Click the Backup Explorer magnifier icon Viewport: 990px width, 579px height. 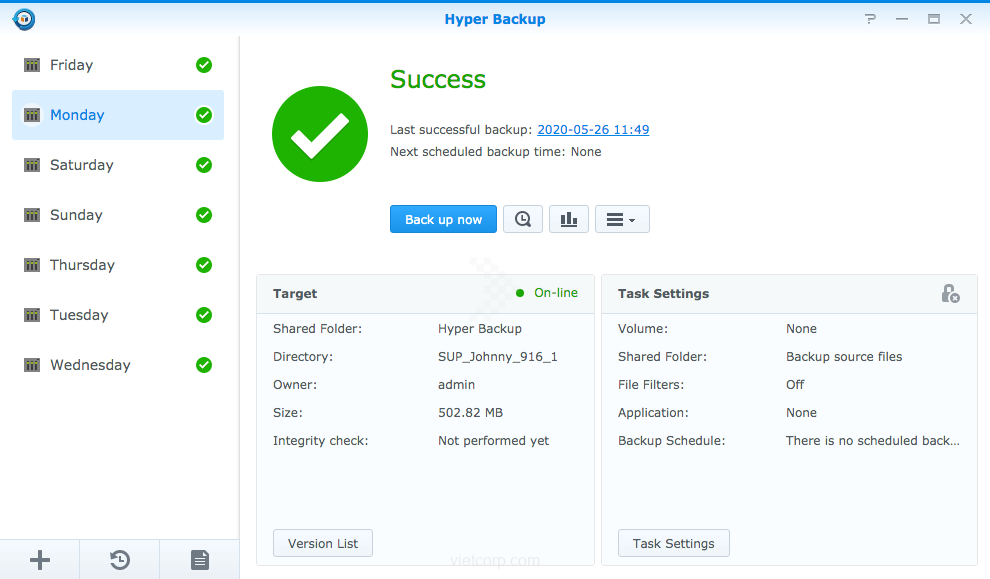522,220
